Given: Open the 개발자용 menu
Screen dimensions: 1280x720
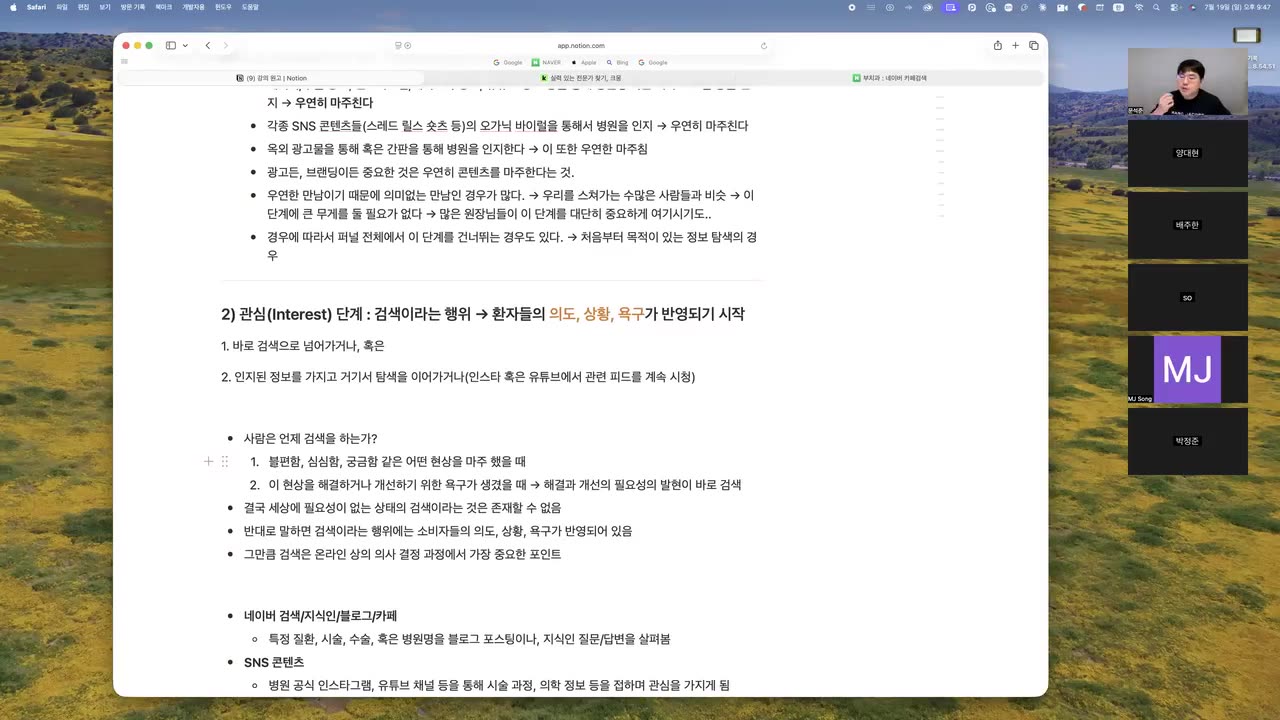Looking at the screenshot, I should coord(193,7).
